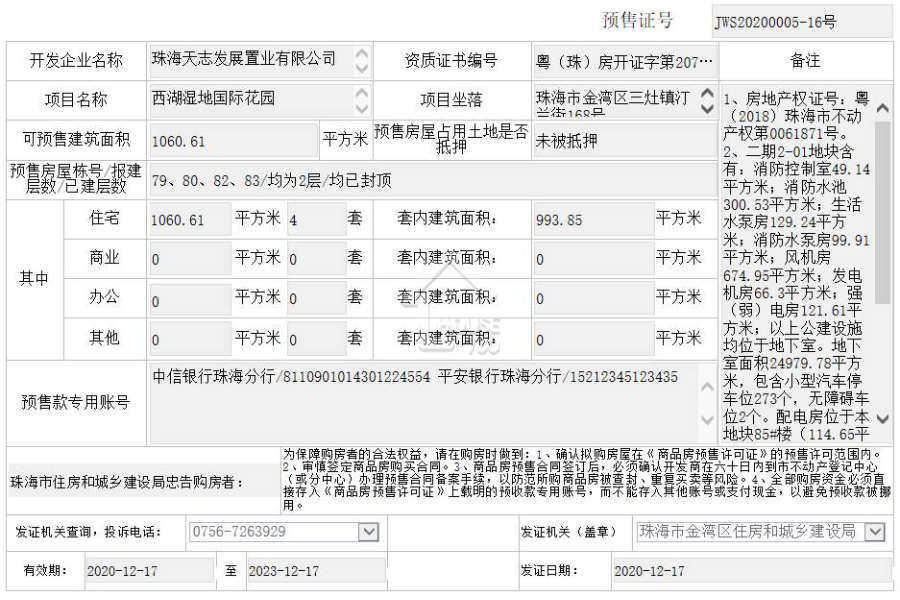Click project name field 西湖湿地国际花园
This screenshot has width=900, height=600.
point(259,100)
